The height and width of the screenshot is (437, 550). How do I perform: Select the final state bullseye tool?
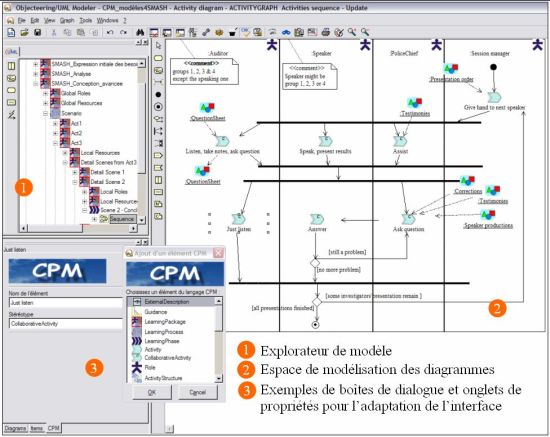click(x=158, y=107)
